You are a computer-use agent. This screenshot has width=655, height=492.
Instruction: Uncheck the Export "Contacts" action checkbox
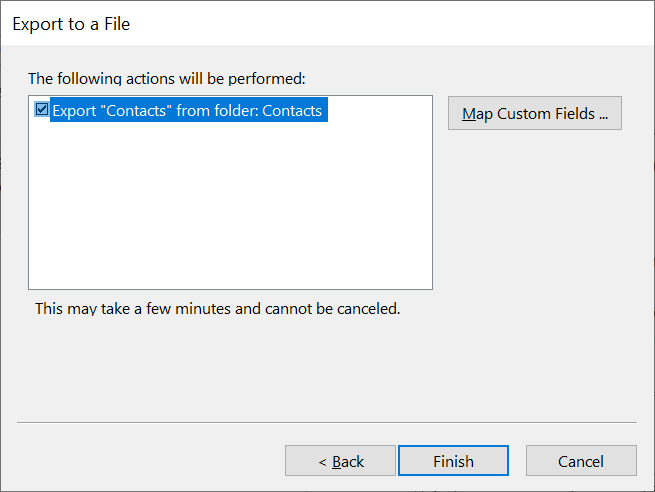pyautogui.click(x=42, y=110)
